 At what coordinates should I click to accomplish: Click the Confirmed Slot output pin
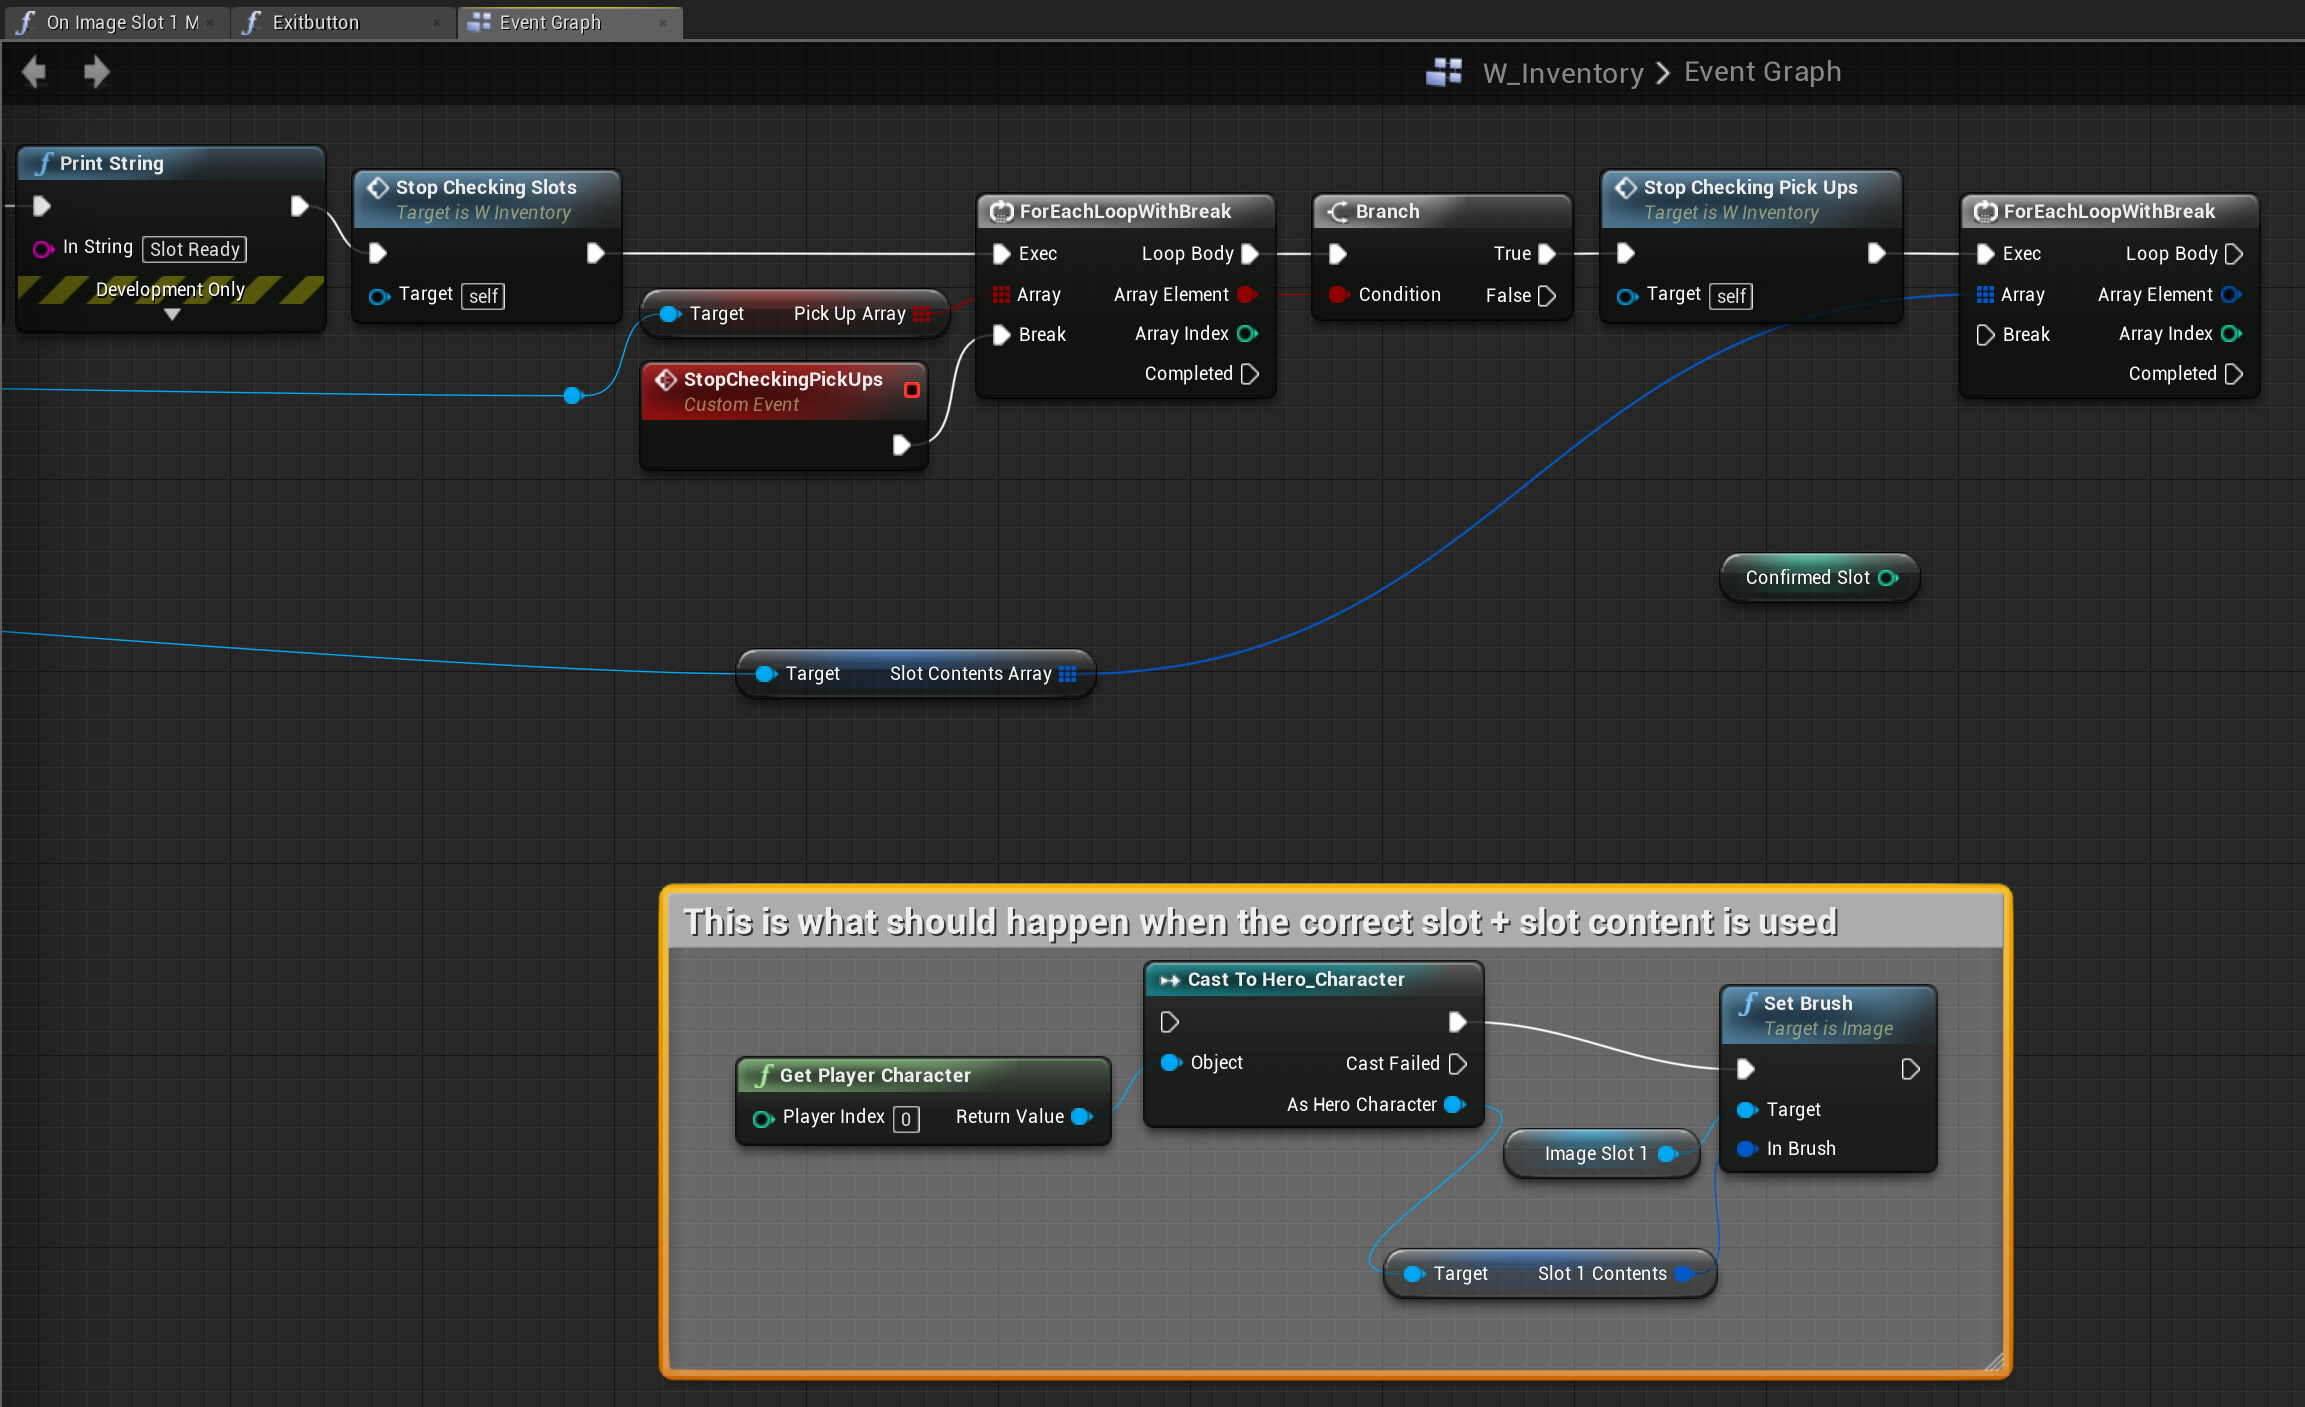[1887, 578]
